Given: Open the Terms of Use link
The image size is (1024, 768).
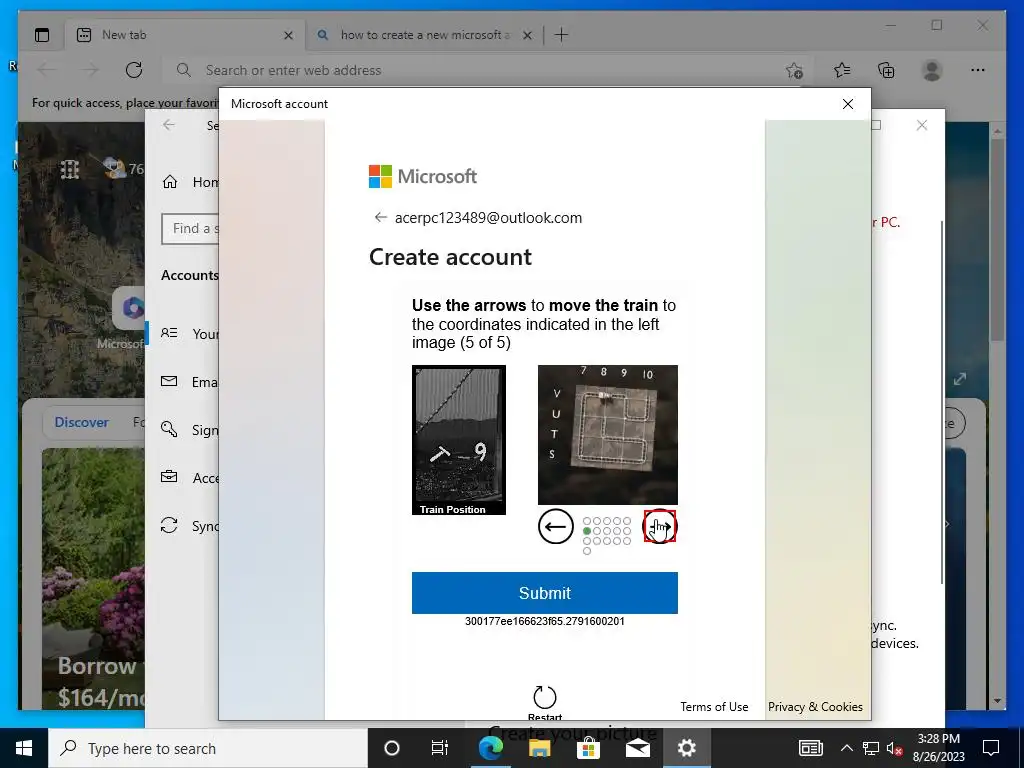Looking at the screenshot, I should [x=714, y=707].
